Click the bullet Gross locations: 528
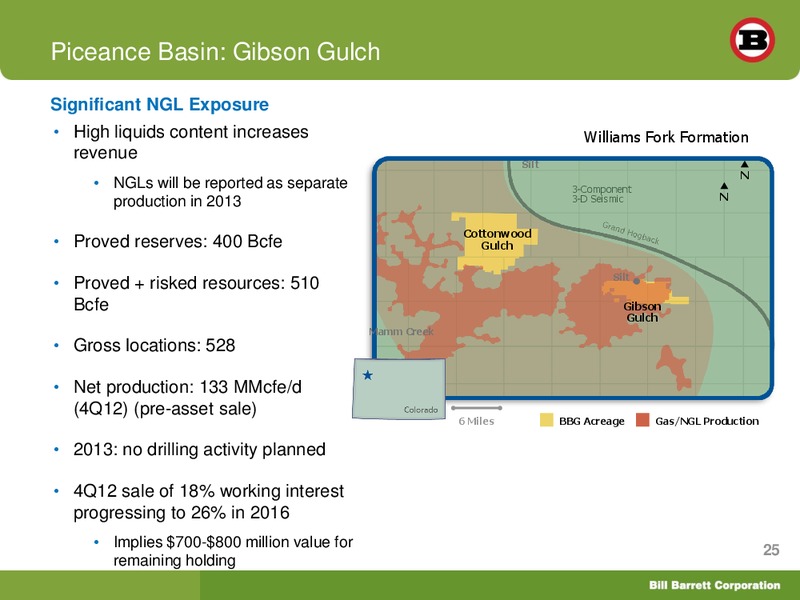 click(154, 345)
